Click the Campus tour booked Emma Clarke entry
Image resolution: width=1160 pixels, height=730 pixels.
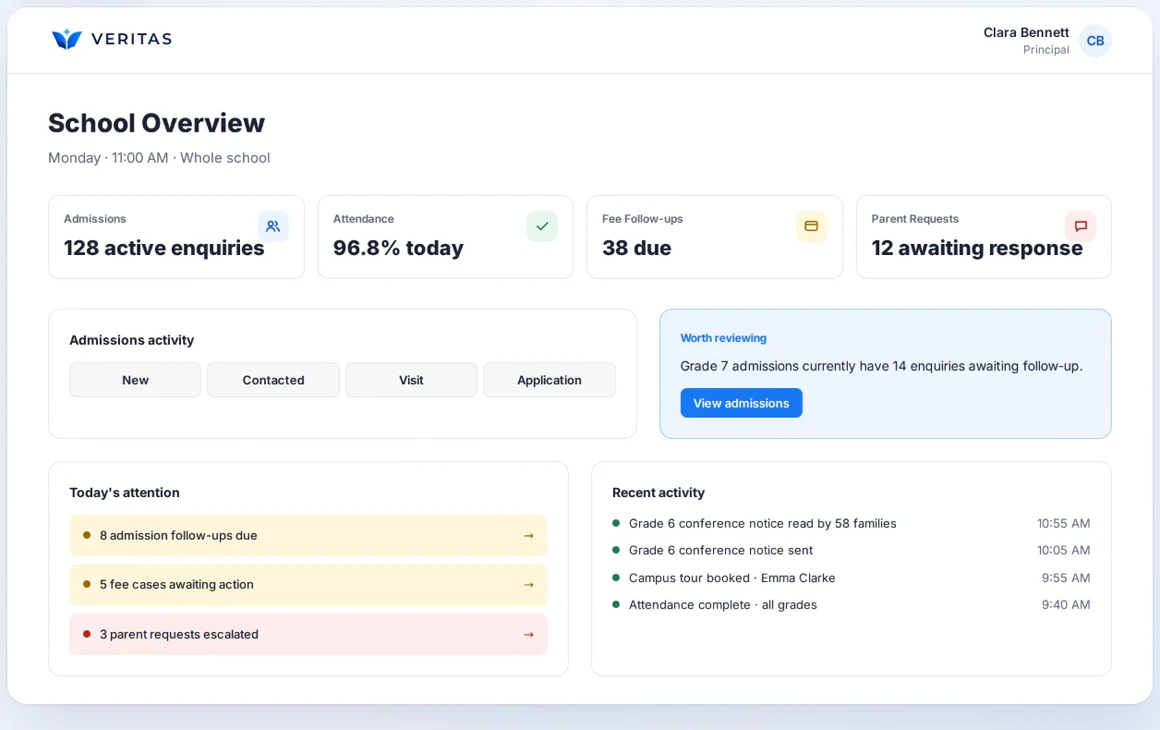click(732, 578)
